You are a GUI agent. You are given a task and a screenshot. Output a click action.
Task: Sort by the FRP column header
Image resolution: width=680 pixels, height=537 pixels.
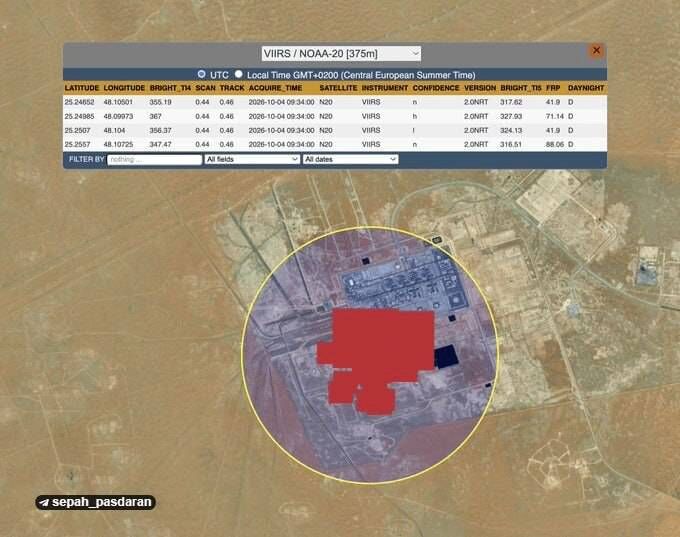pos(553,88)
